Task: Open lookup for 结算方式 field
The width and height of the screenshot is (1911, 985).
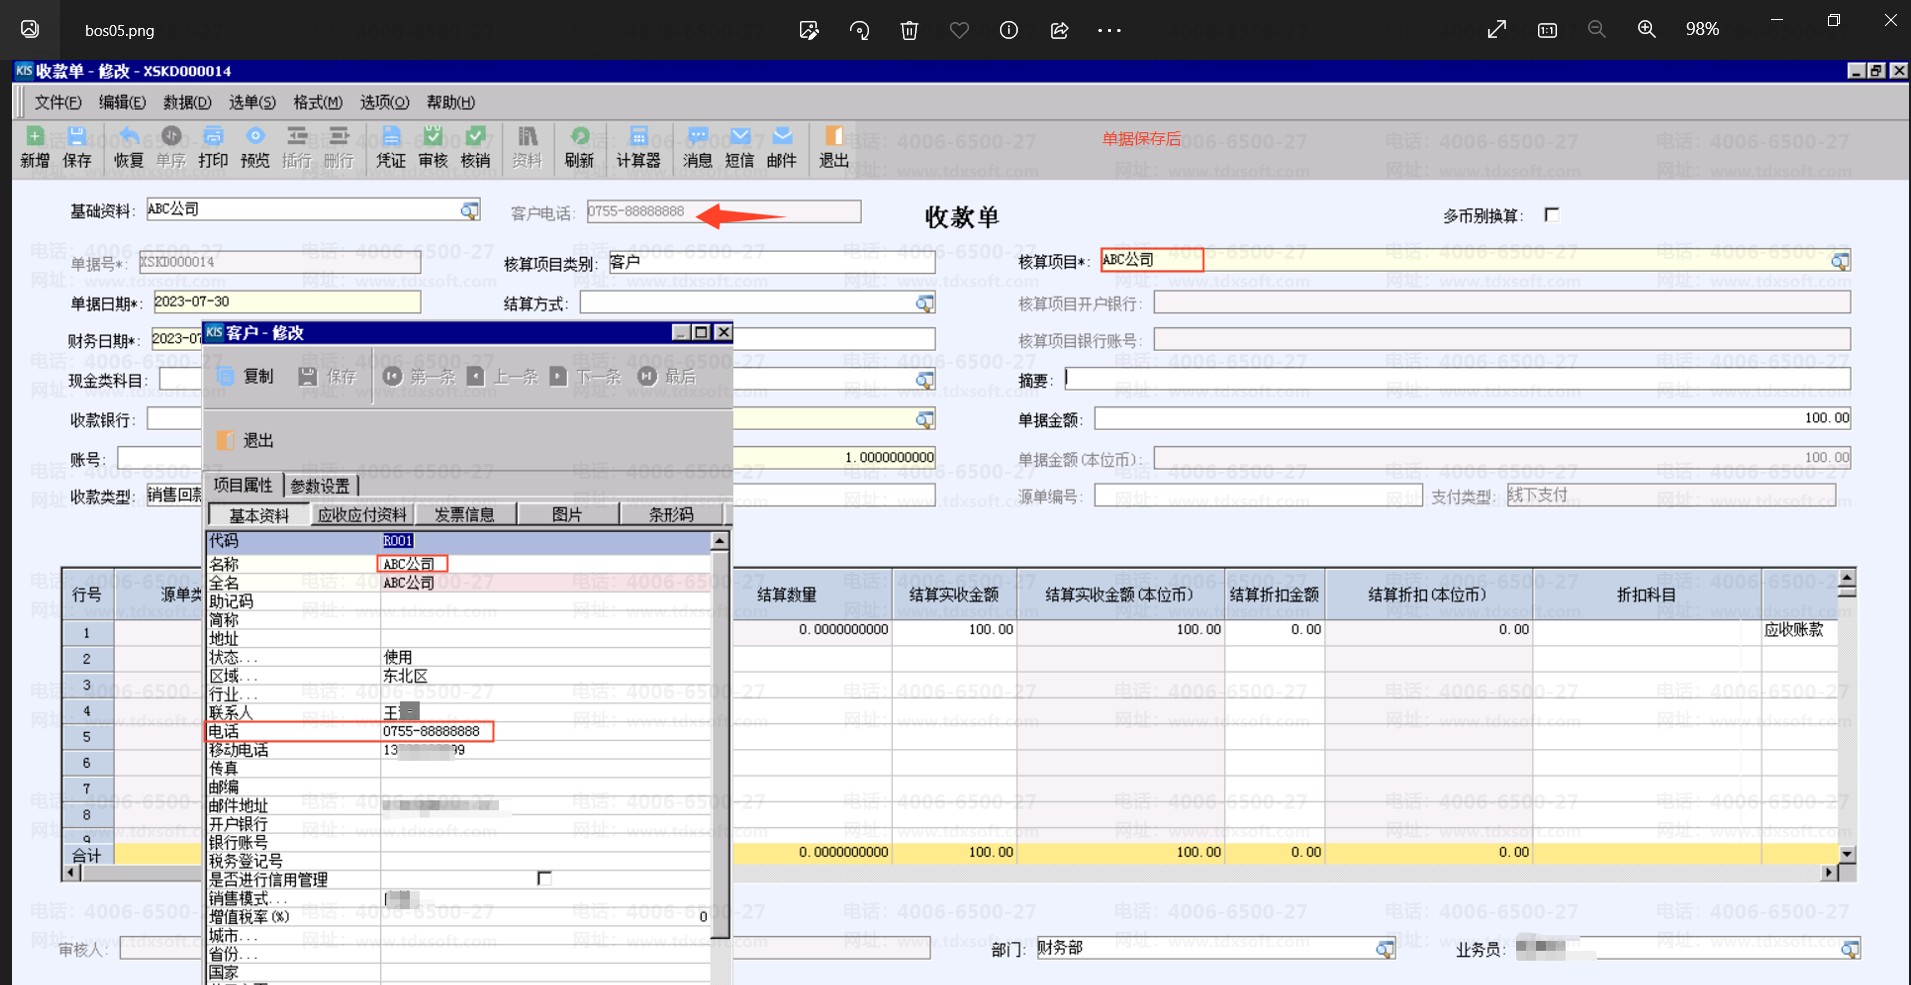Action: click(925, 303)
